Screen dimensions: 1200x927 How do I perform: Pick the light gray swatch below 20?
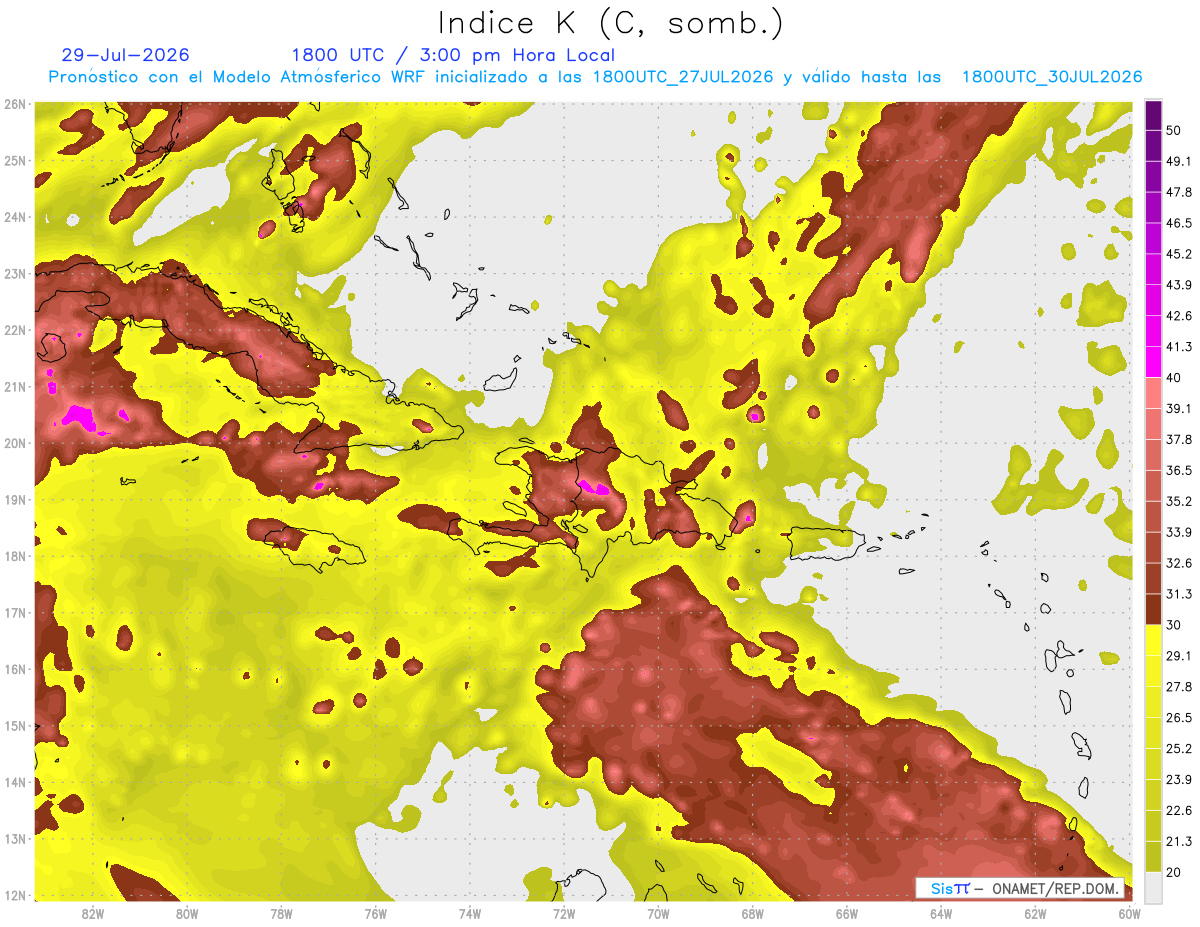[x=1153, y=887]
